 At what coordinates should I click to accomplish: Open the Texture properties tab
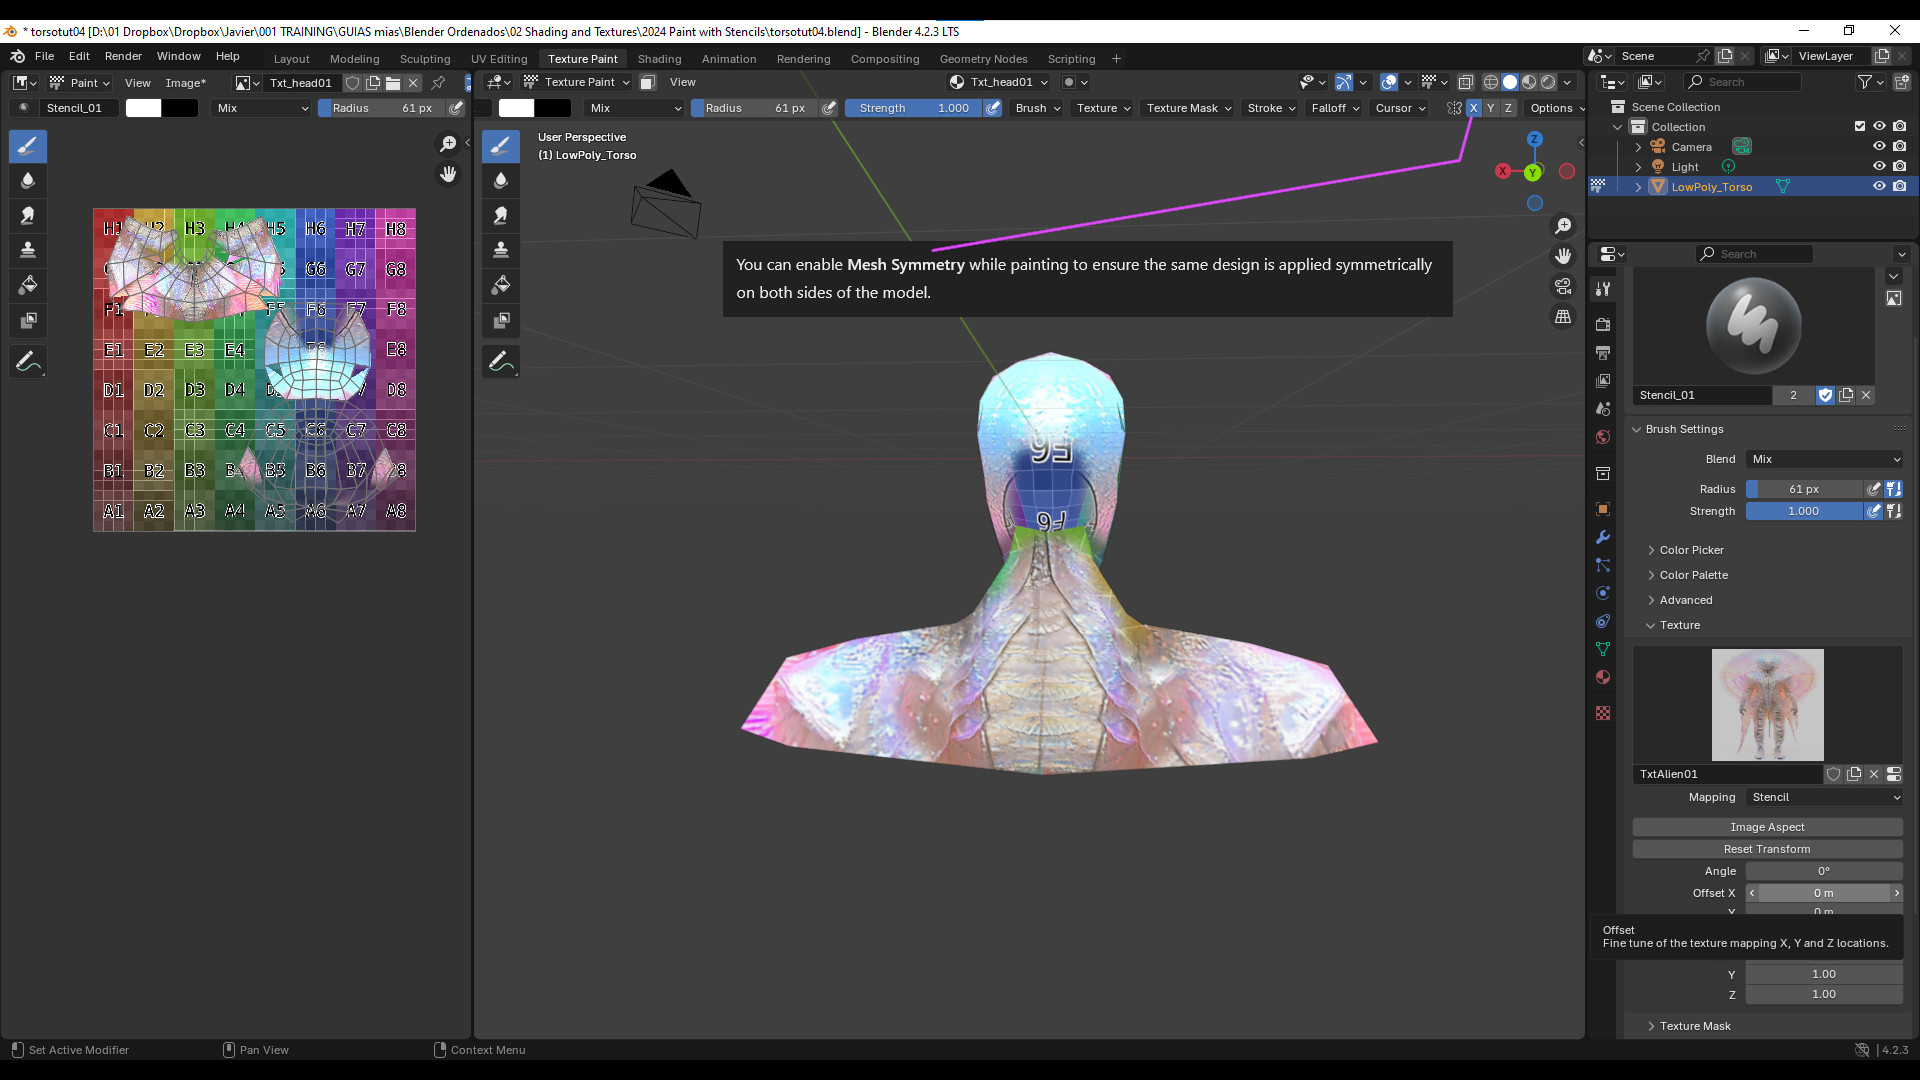coord(1603,713)
